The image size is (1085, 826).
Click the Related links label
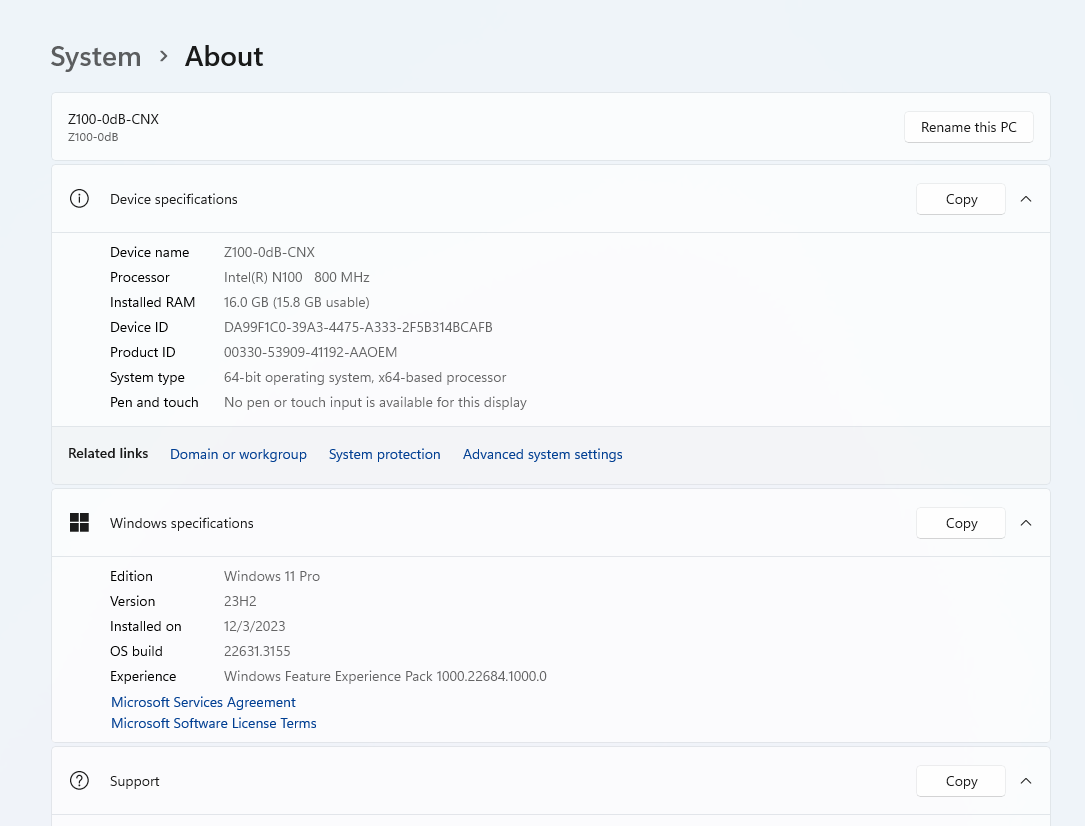pos(108,453)
